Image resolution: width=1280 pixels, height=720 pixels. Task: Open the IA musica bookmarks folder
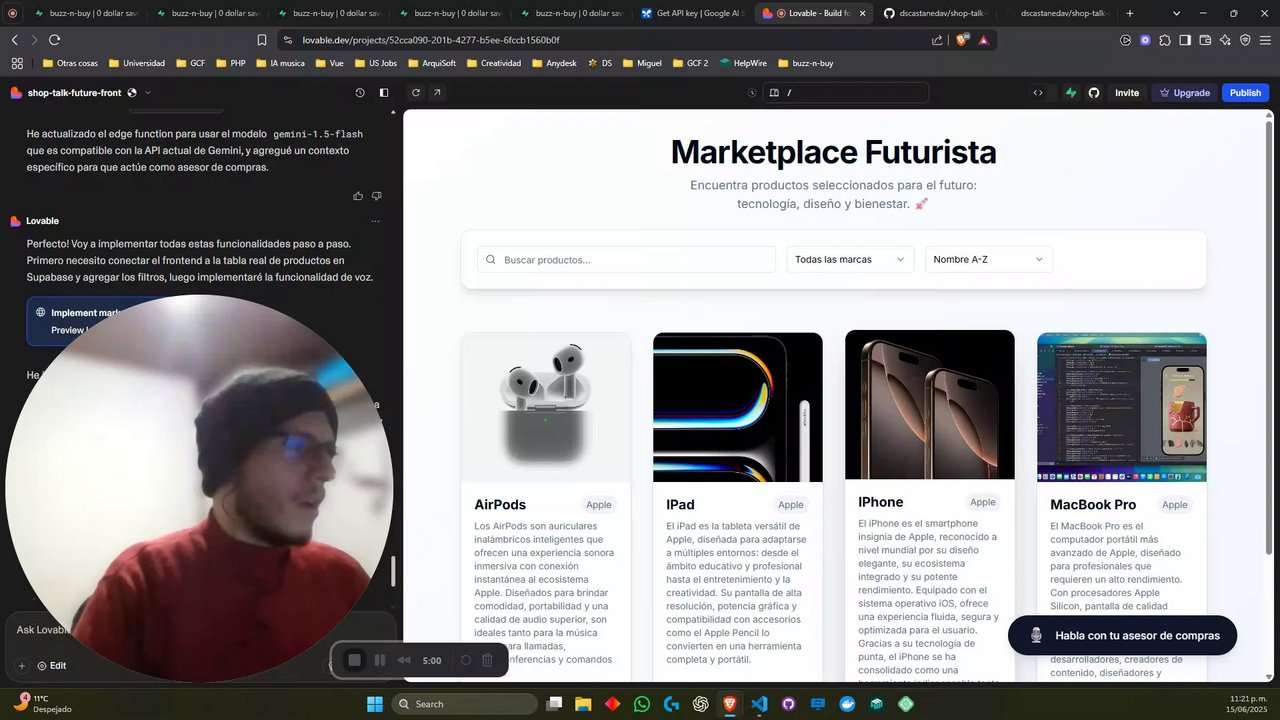coord(280,63)
